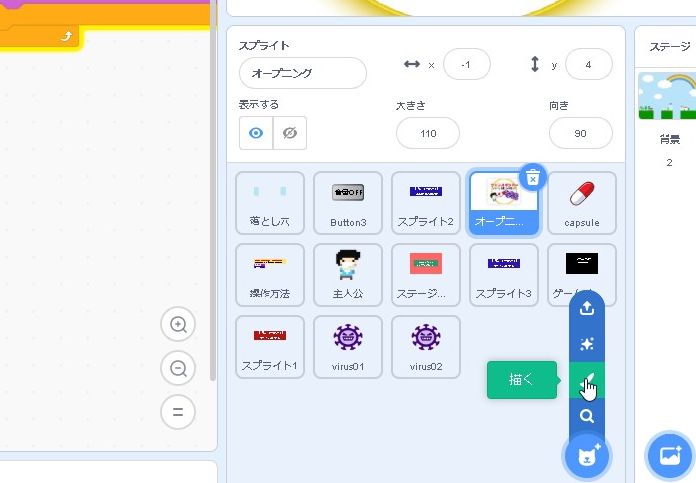Choose the paint brush sprite option
Image resolution: width=696 pixels, height=483 pixels.
tap(587, 380)
